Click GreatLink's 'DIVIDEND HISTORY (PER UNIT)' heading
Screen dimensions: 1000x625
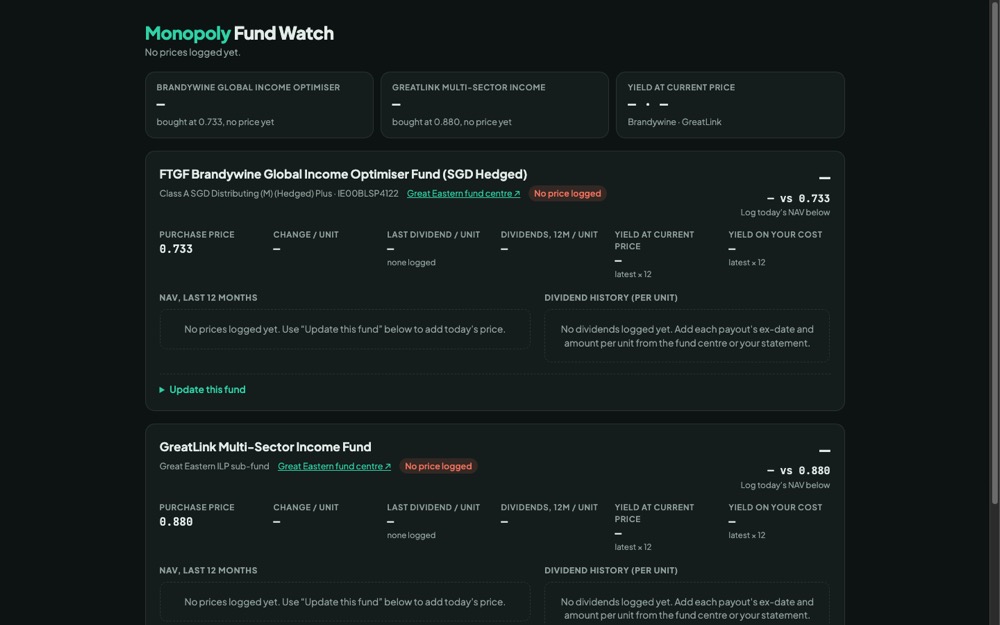click(x=611, y=571)
